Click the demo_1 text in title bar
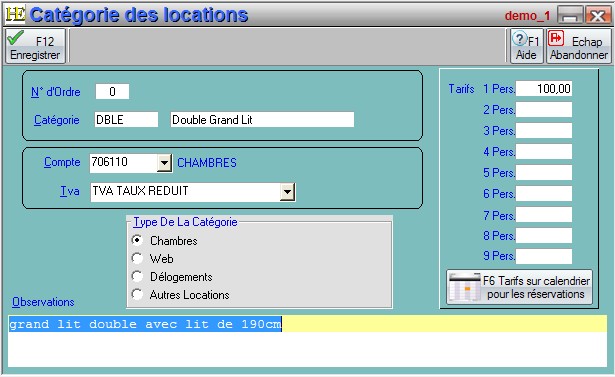 528,16
